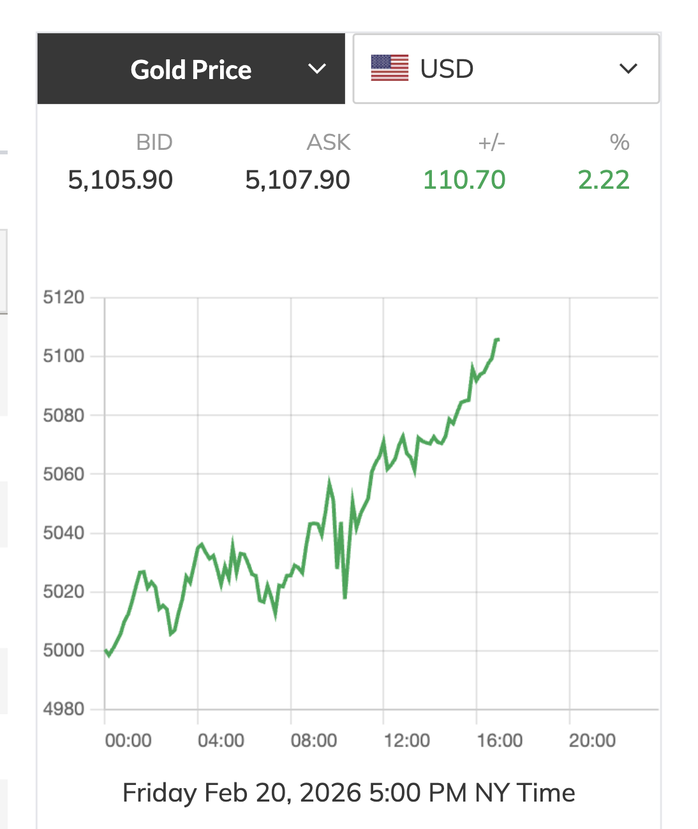Image resolution: width=698 pixels, height=829 pixels.
Task: Open the Gold Price metal dropdown
Action: tap(192, 69)
